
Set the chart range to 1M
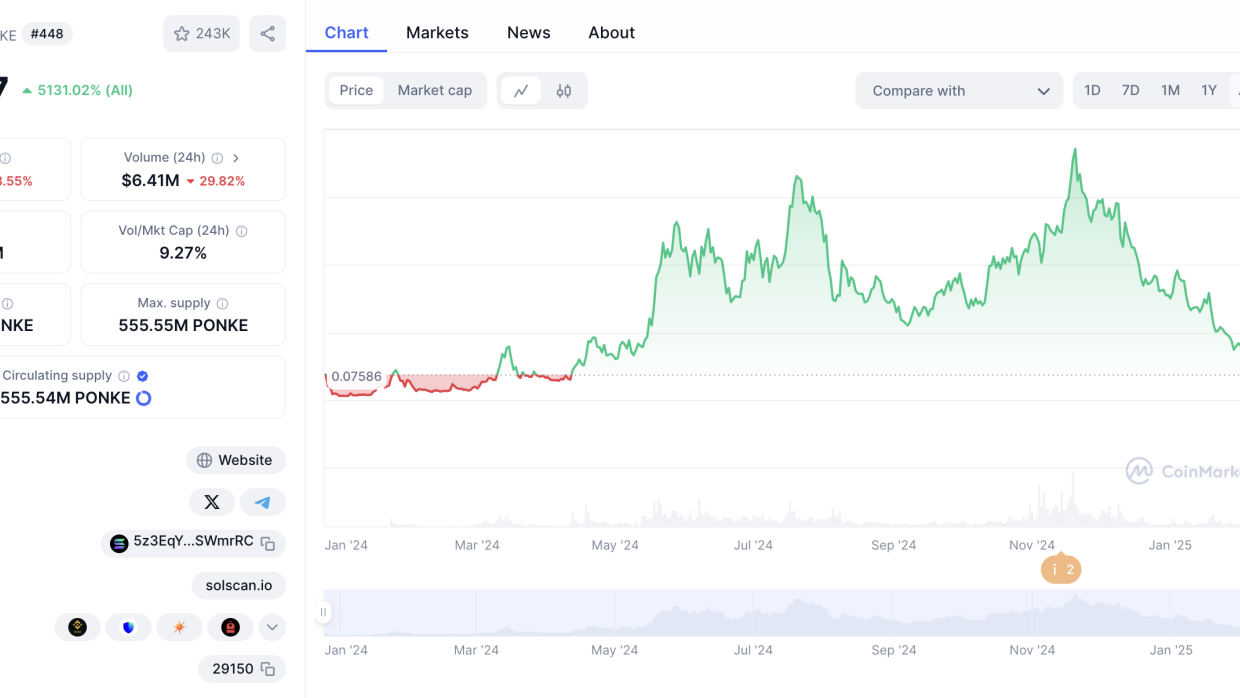point(1170,90)
